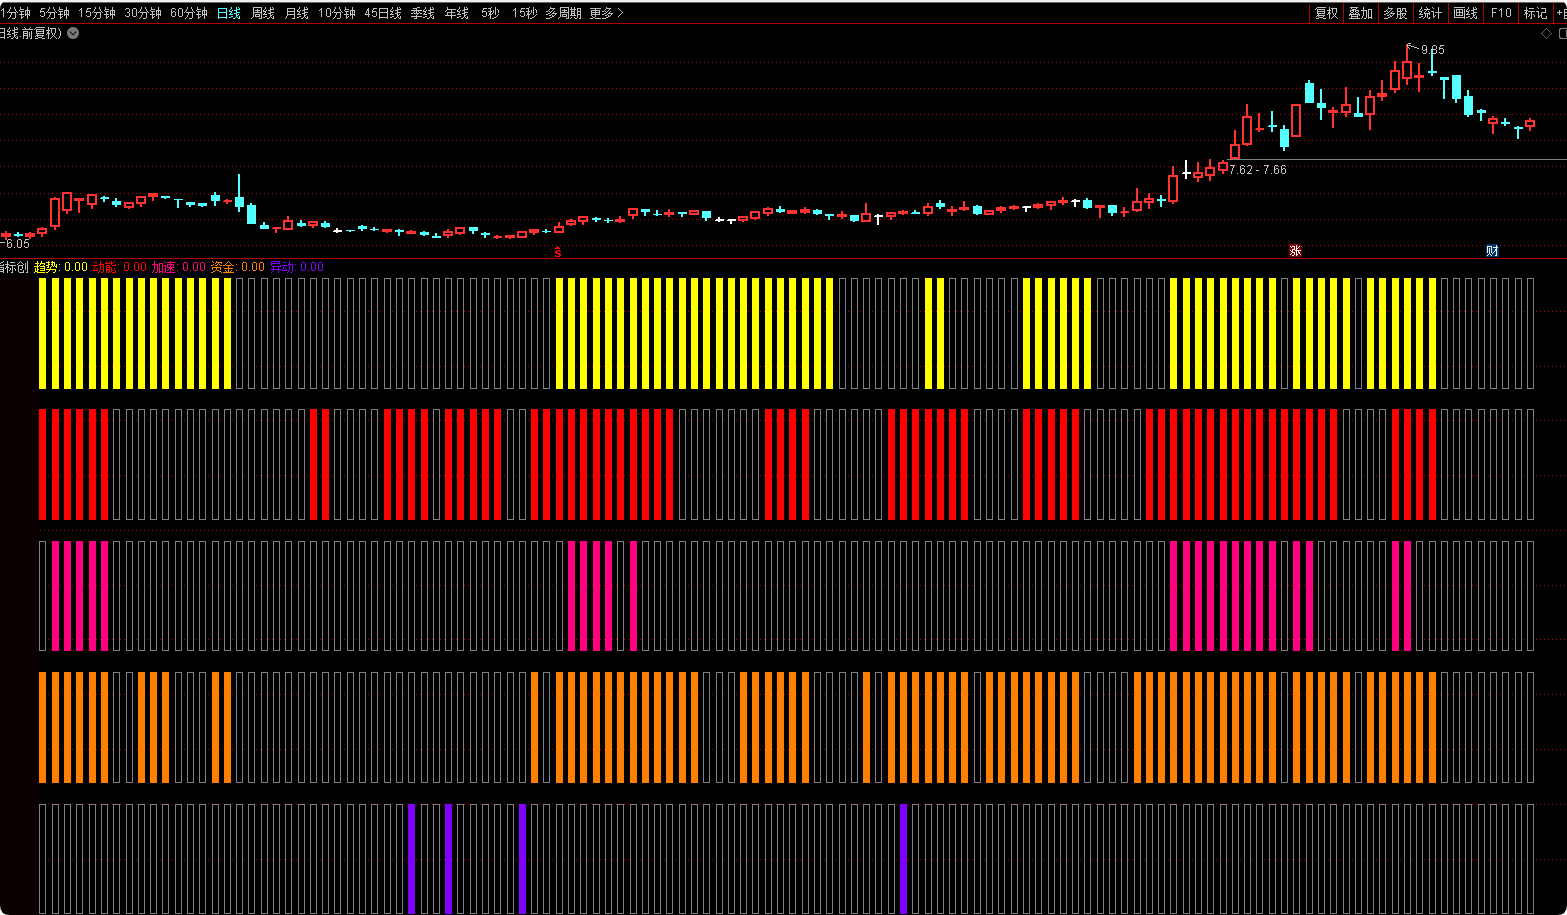Open the 多周期 multi-period selector
This screenshot has width=1567, height=915.
pyautogui.click(x=563, y=13)
